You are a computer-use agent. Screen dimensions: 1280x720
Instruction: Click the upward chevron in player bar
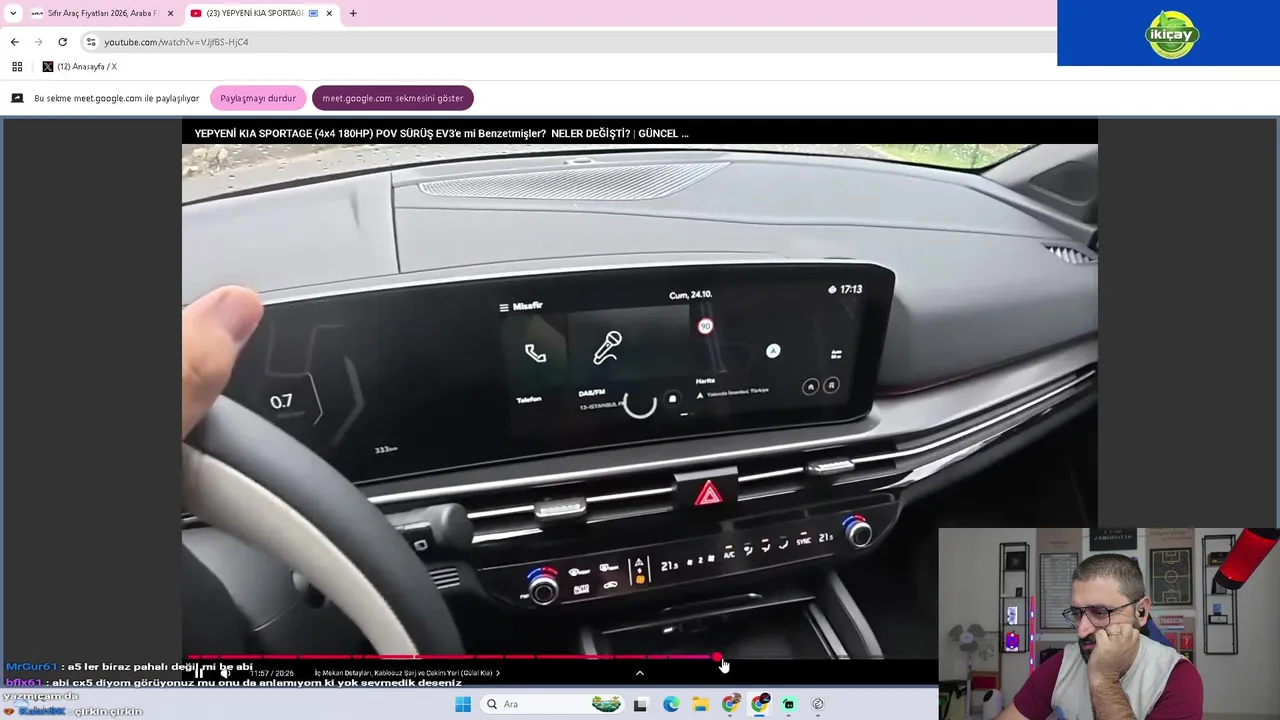pyautogui.click(x=640, y=673)
